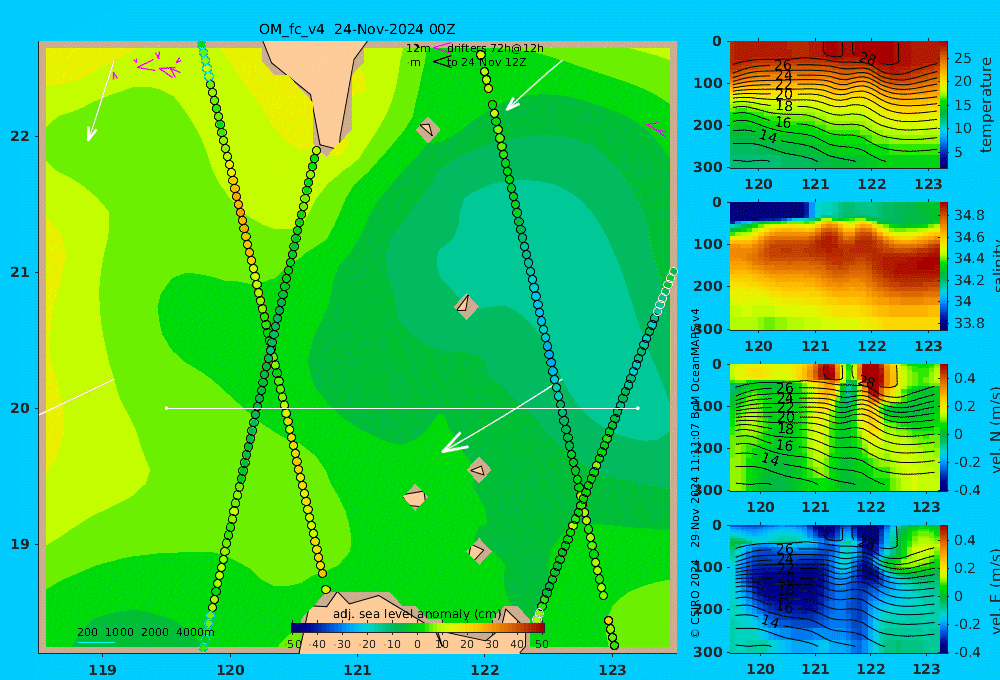Click the 28 contour label in temperature panel
Screen dimensions: 1000x680
coord(867,59)
